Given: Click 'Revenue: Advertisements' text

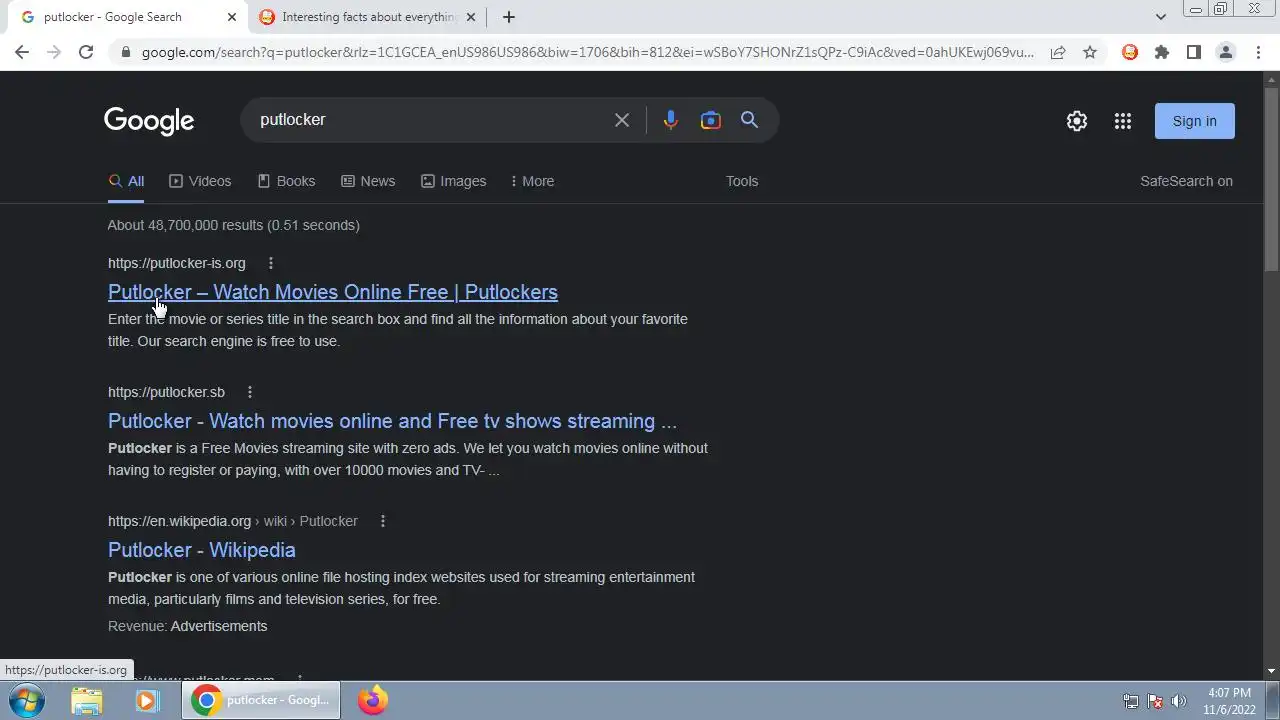Looking at the screenshot, I should (188, 626).
